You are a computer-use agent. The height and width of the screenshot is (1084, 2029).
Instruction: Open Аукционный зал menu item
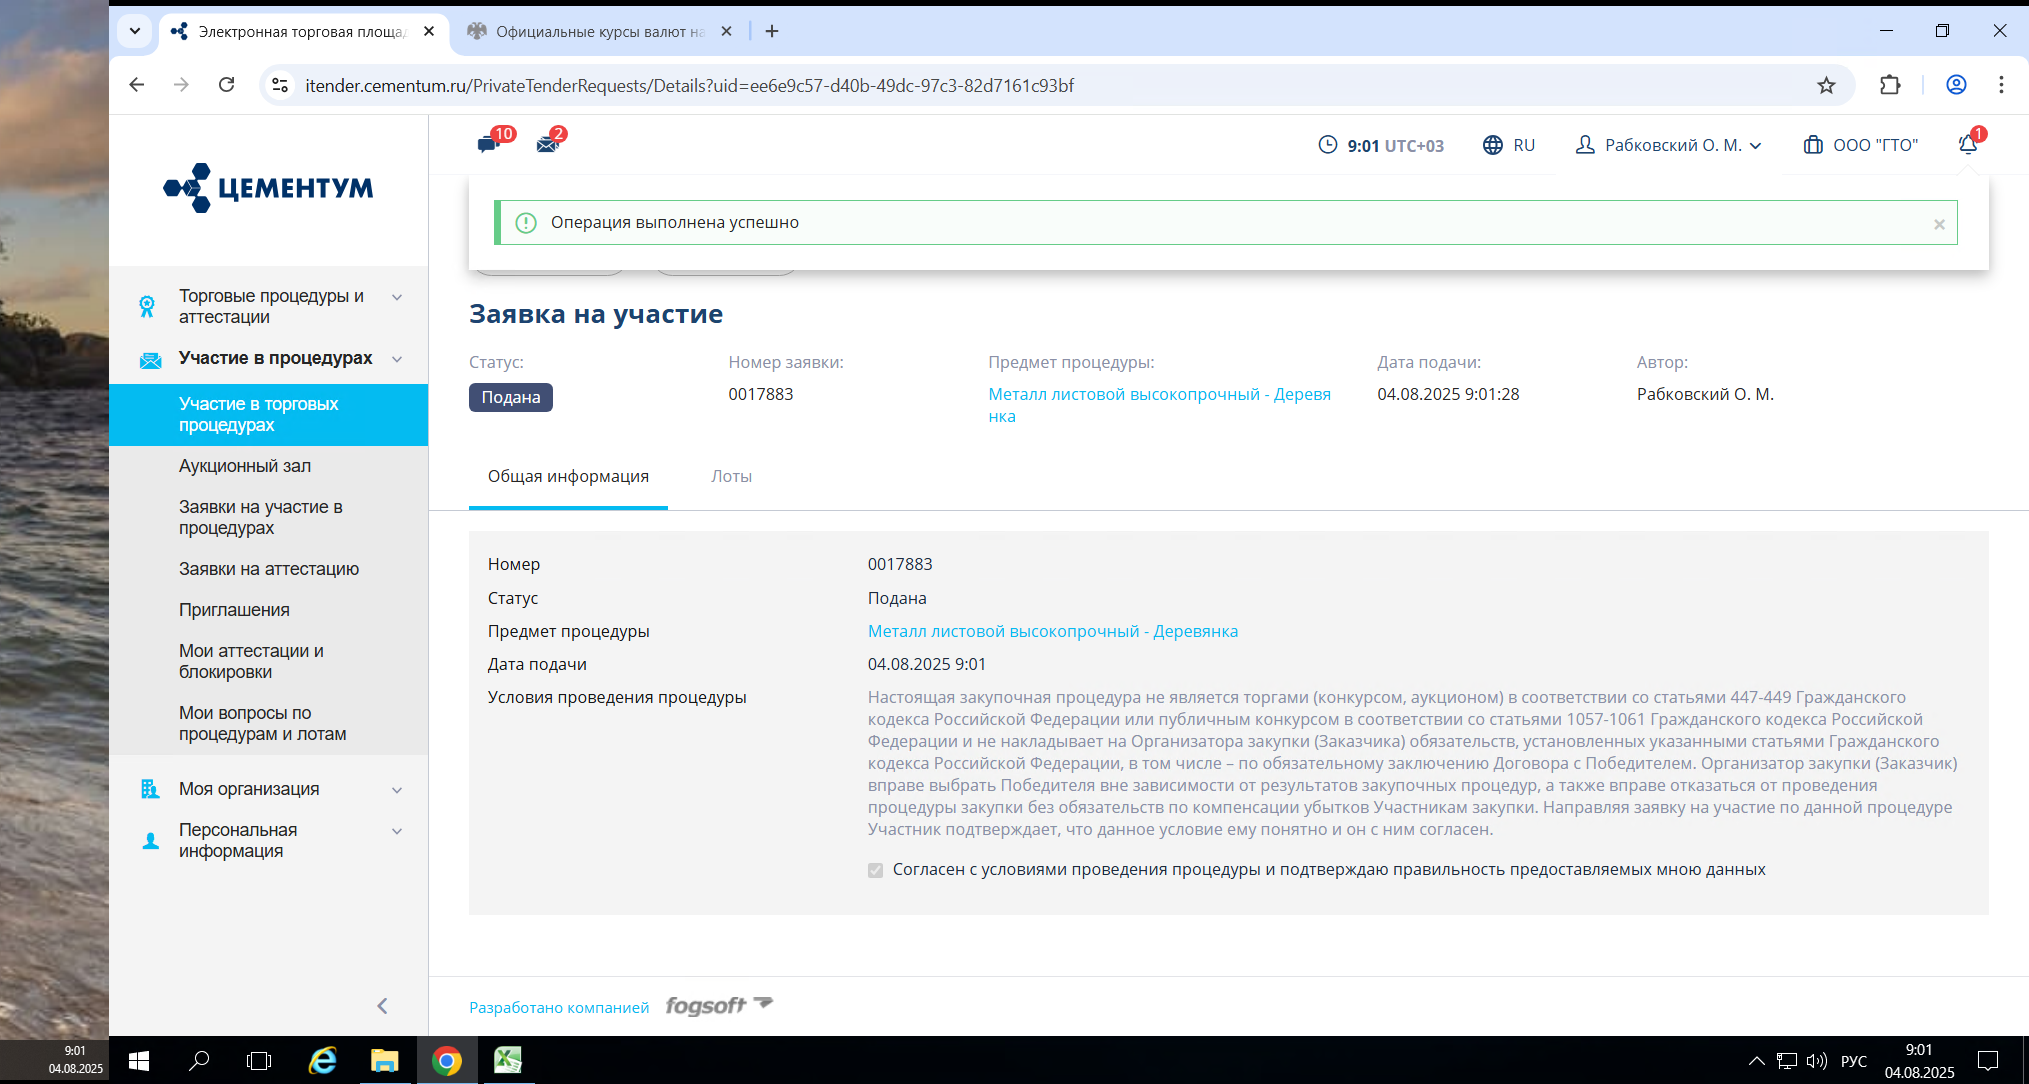(x=245, y=466)
